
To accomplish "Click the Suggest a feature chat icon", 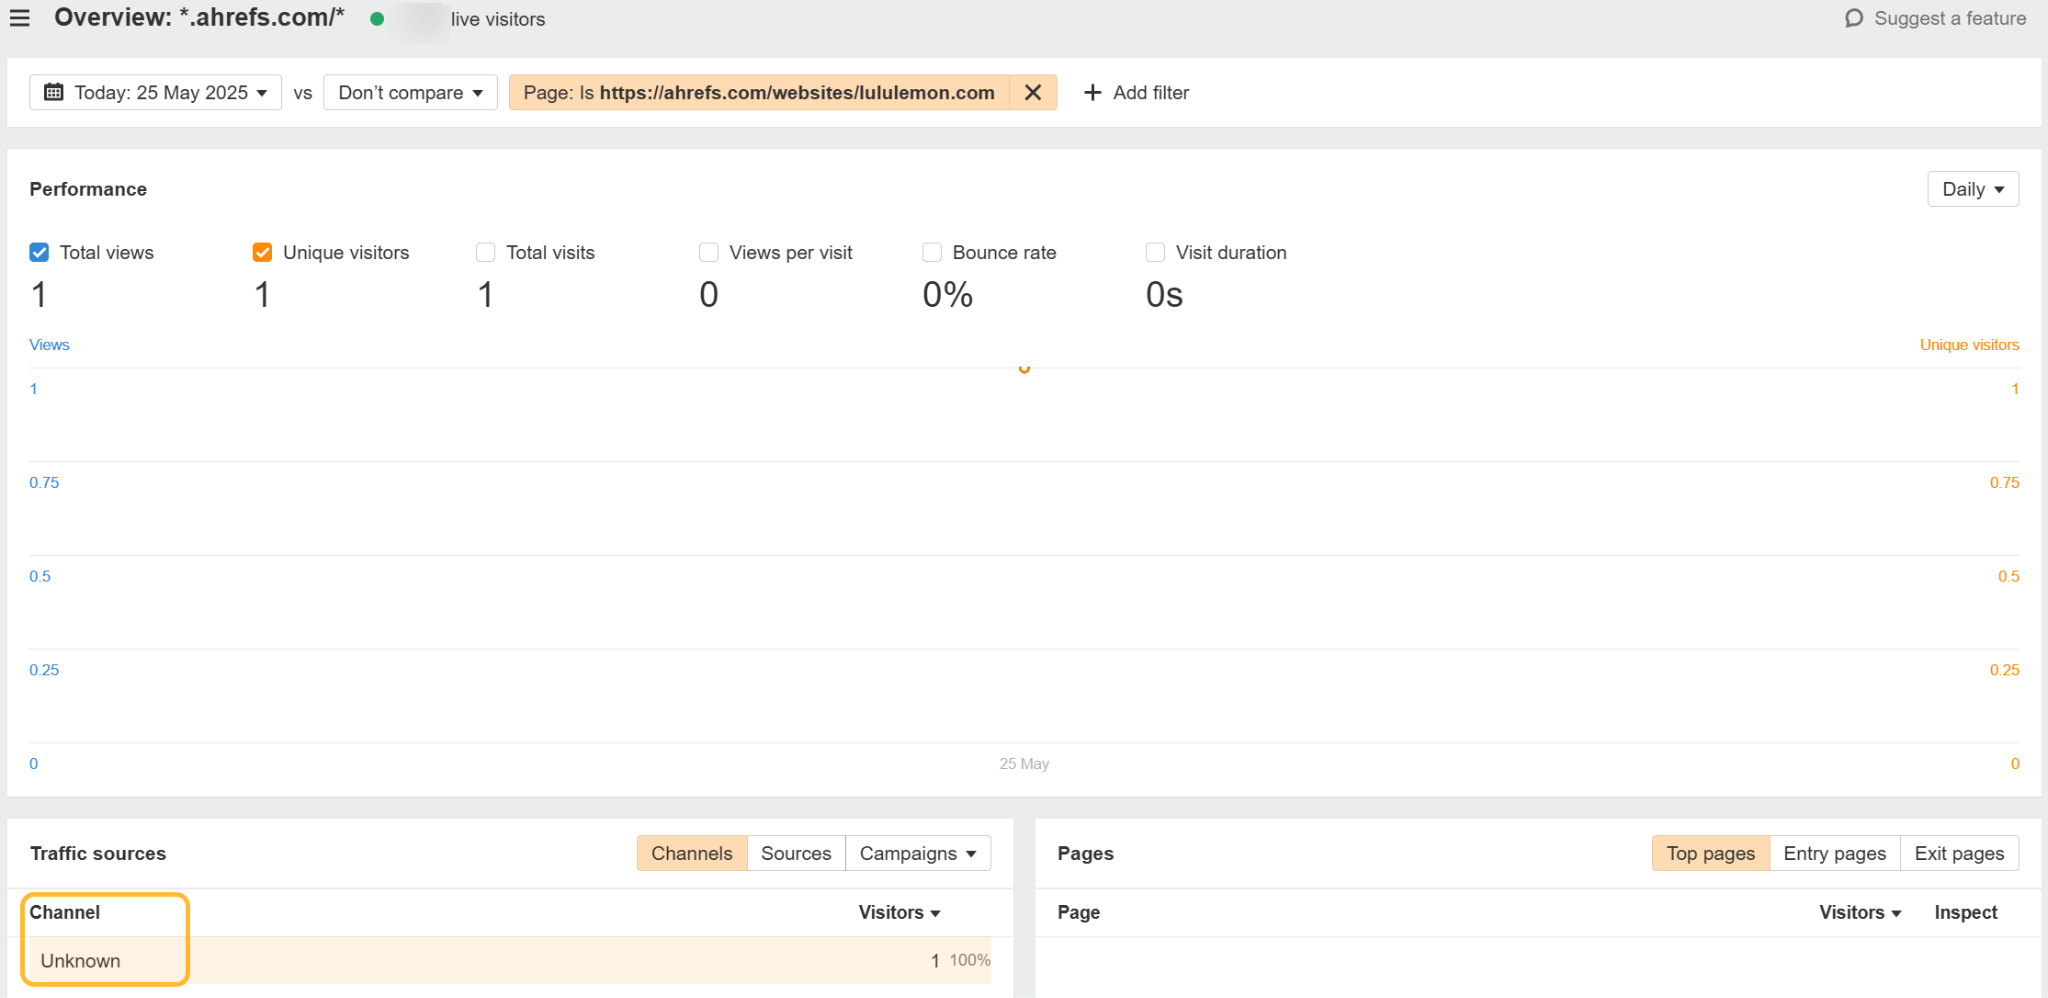I will point(1853,18).
